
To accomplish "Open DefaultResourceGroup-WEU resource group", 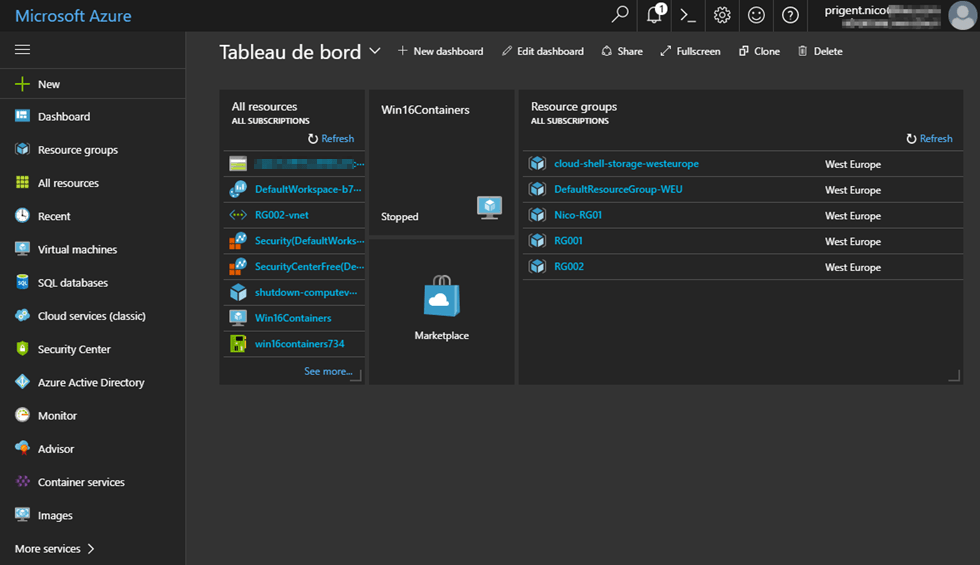I will 618,189.
